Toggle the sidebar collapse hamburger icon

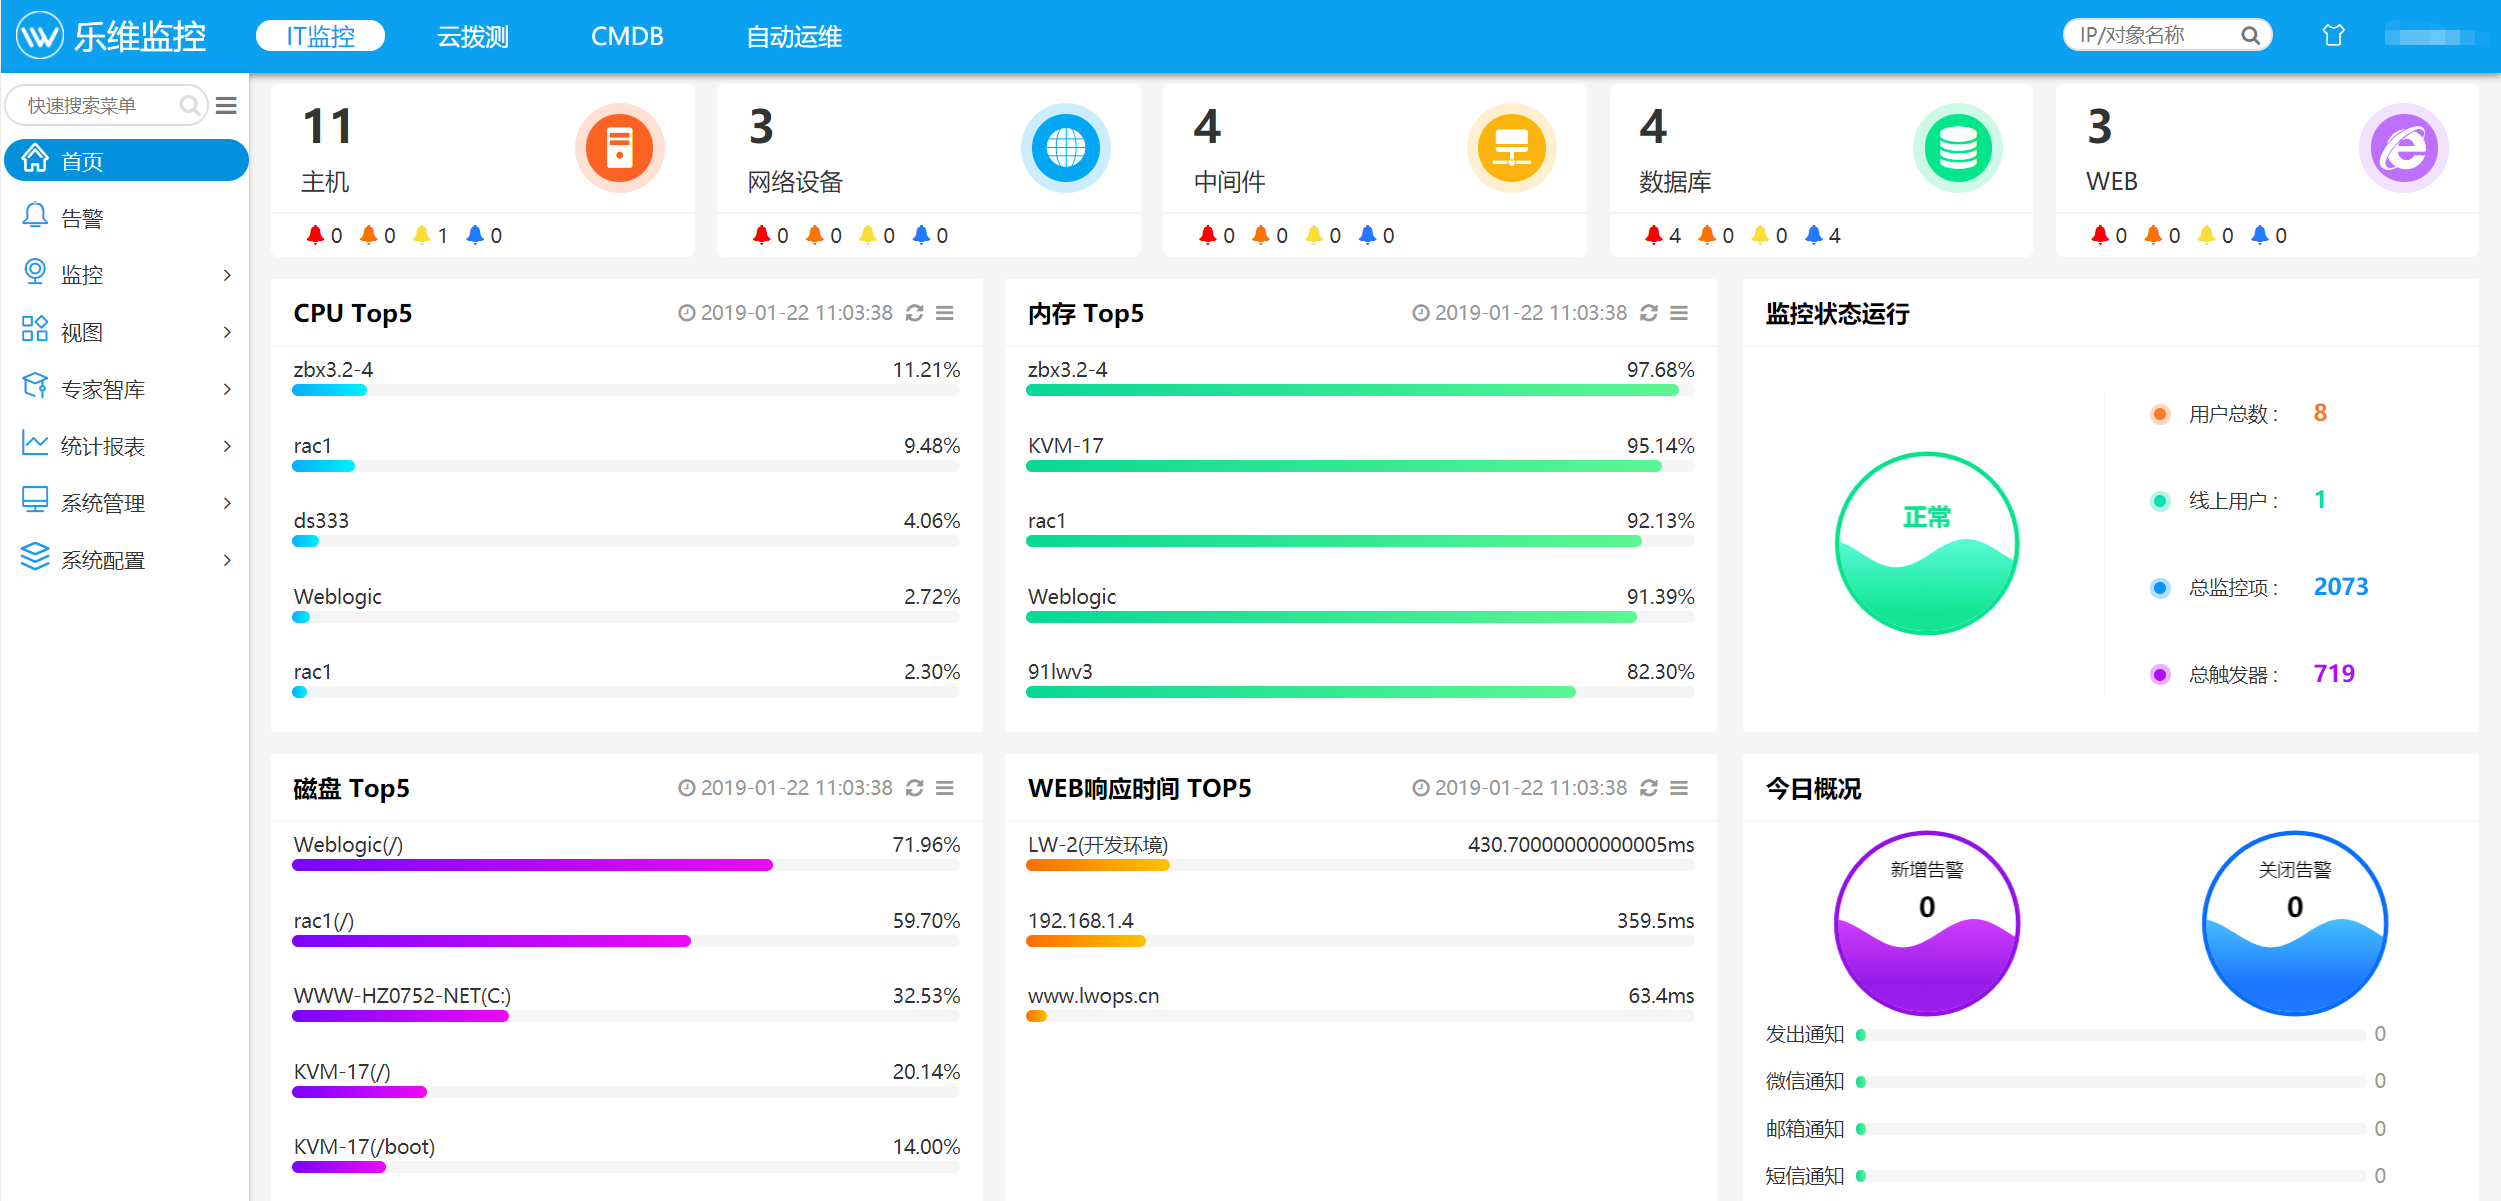[226, 105]
